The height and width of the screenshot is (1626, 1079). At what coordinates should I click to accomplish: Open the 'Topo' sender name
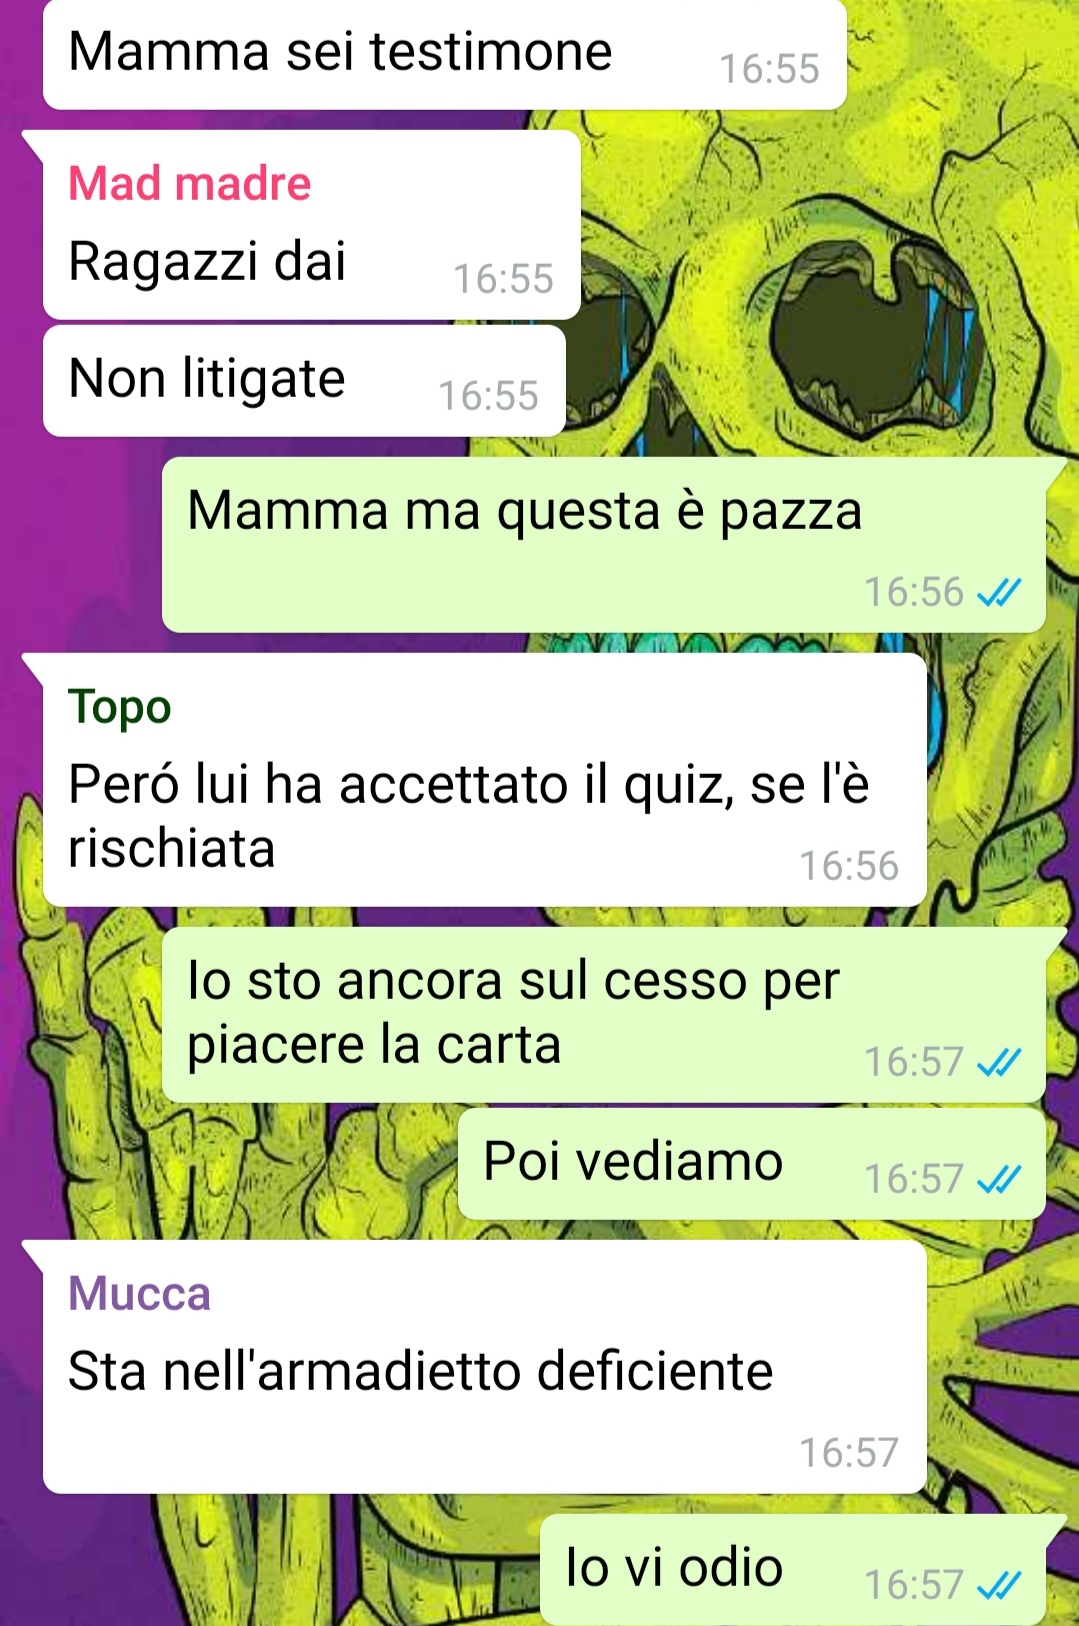[x=120, y=707]
